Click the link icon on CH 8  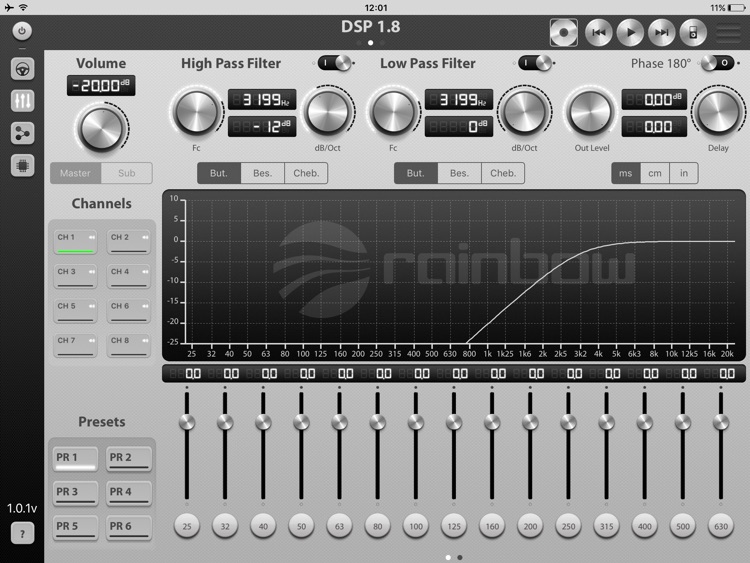click(145, 341)
